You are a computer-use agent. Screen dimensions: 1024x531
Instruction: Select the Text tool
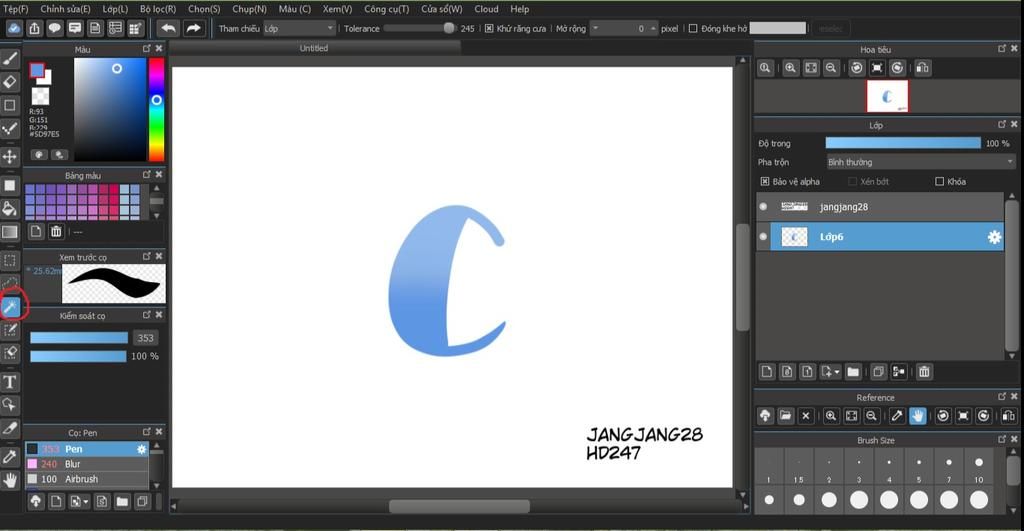10,381
